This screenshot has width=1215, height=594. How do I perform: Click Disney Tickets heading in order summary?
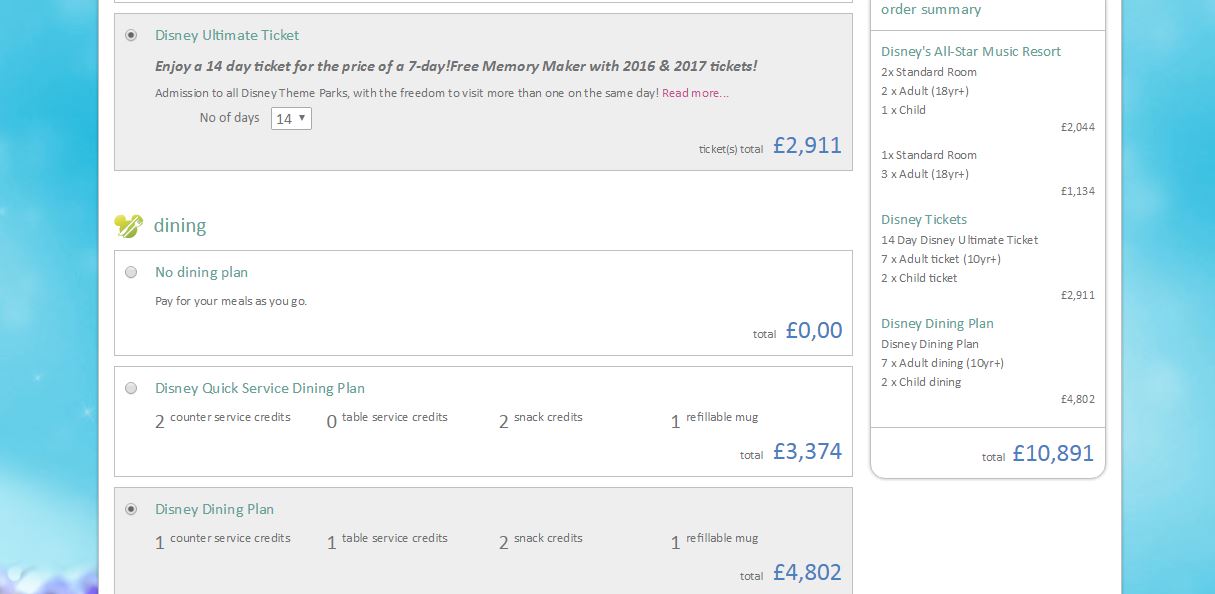[924, 220]
